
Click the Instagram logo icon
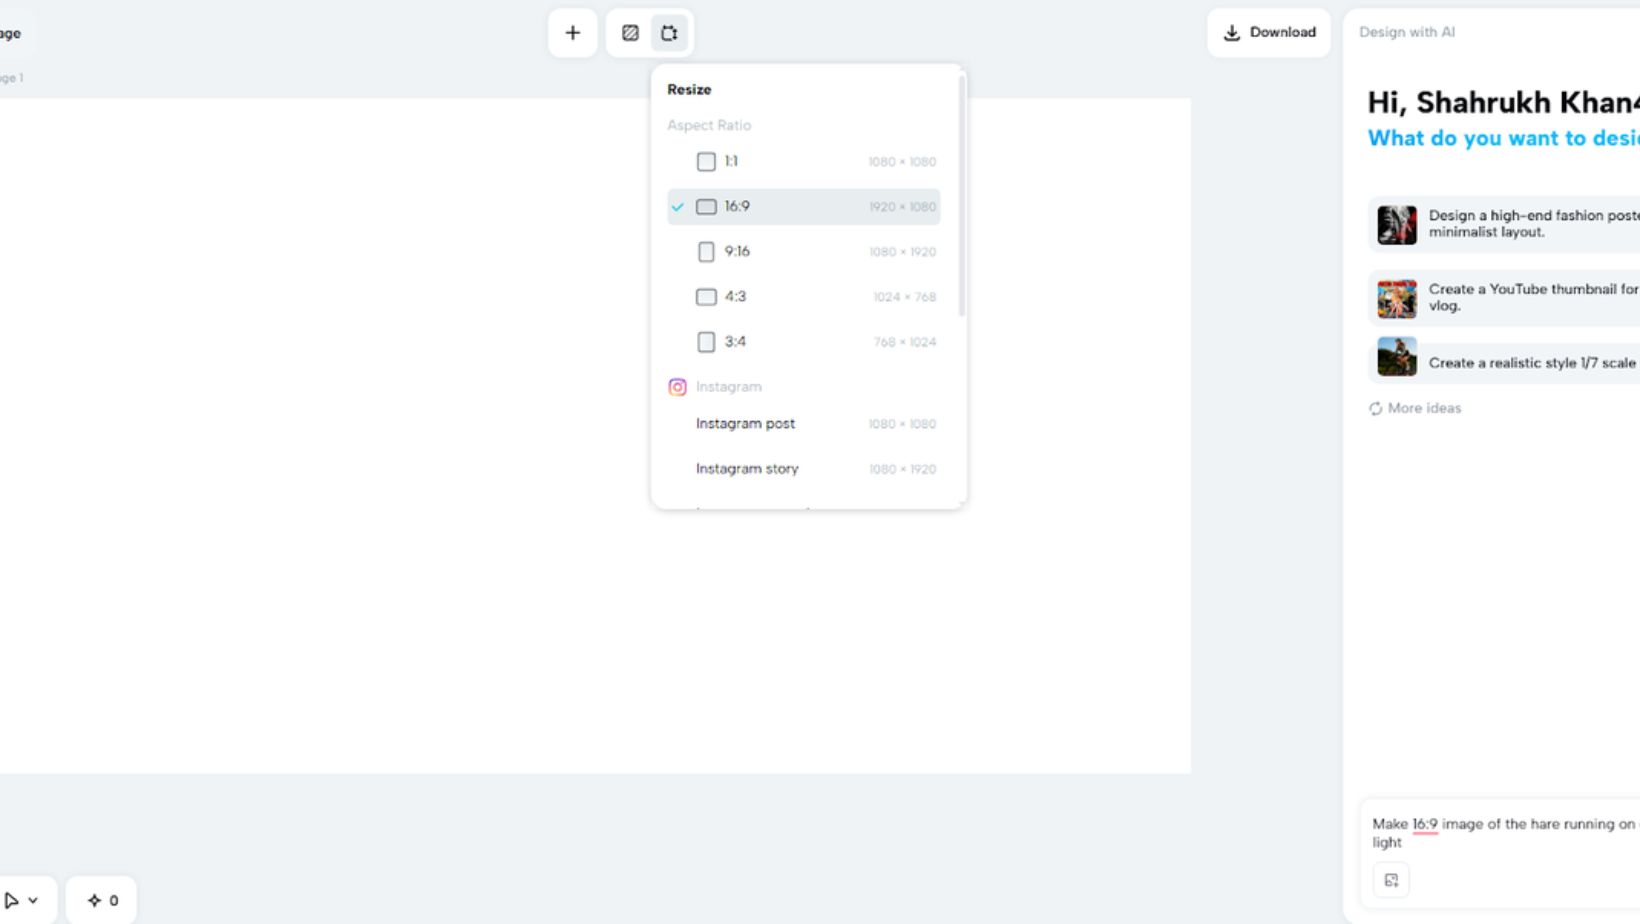pos(677,387)
